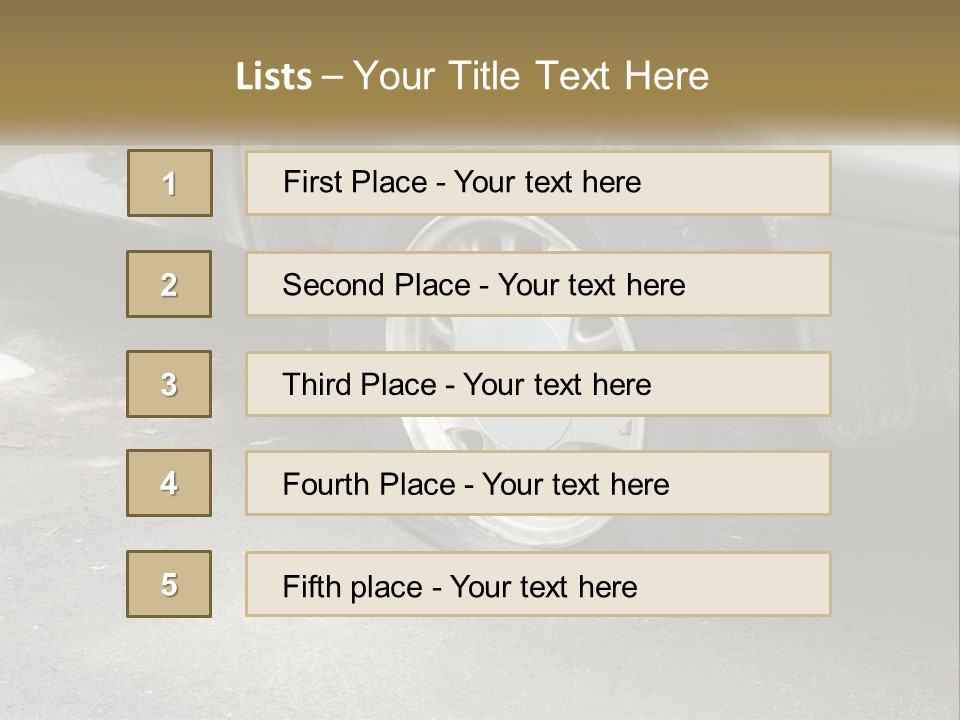Click the words 'Fifth place' in the last bar
Viewport: 960px width, 720px height.
pyautogui.click(x=353, y=587)
